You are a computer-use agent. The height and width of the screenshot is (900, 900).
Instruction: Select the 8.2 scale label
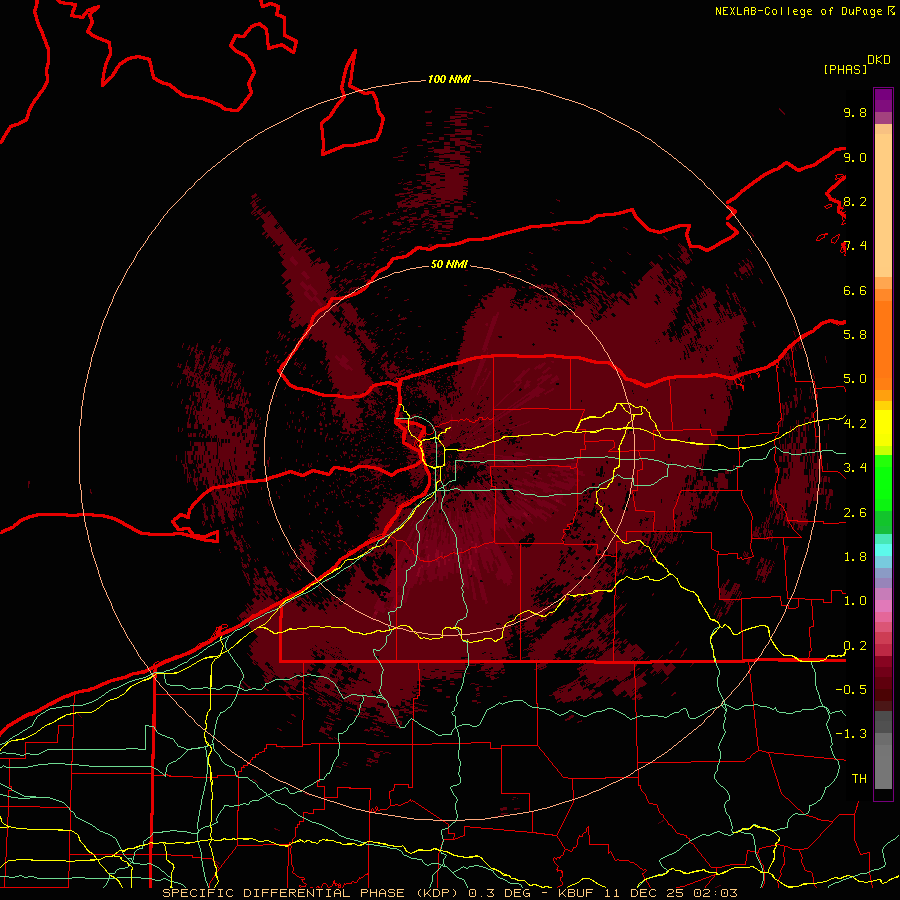click(x=855, y=201)
